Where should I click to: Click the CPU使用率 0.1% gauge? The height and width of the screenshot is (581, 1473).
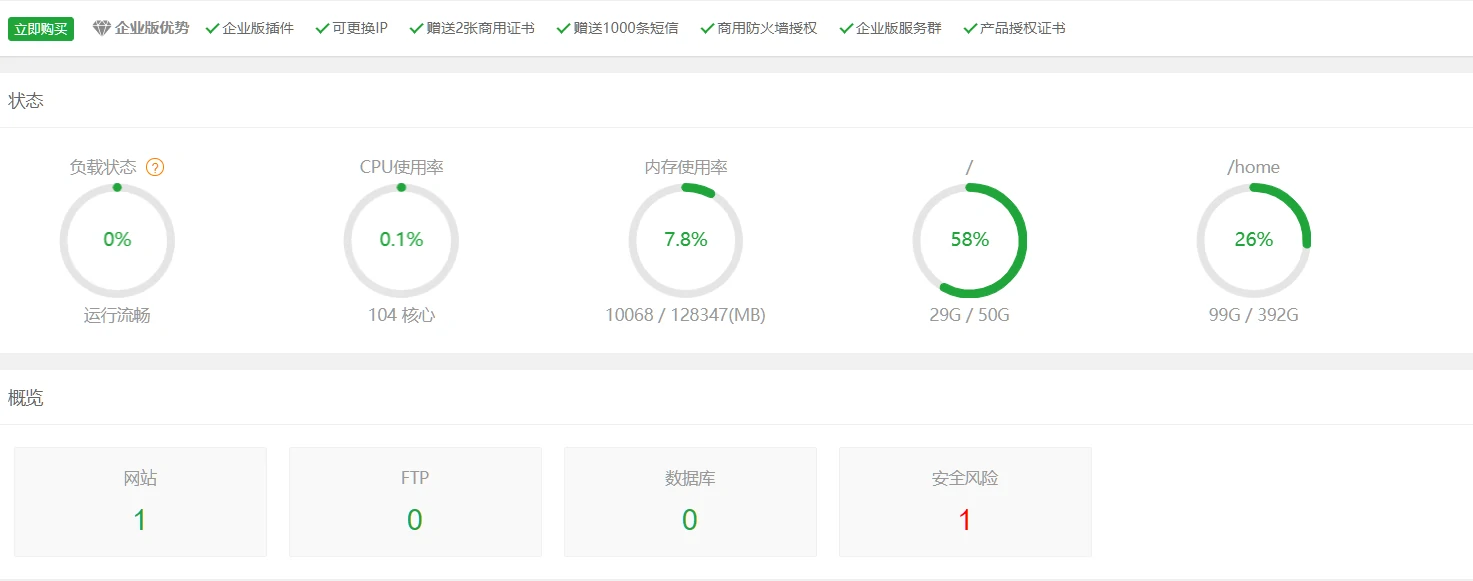401,240
